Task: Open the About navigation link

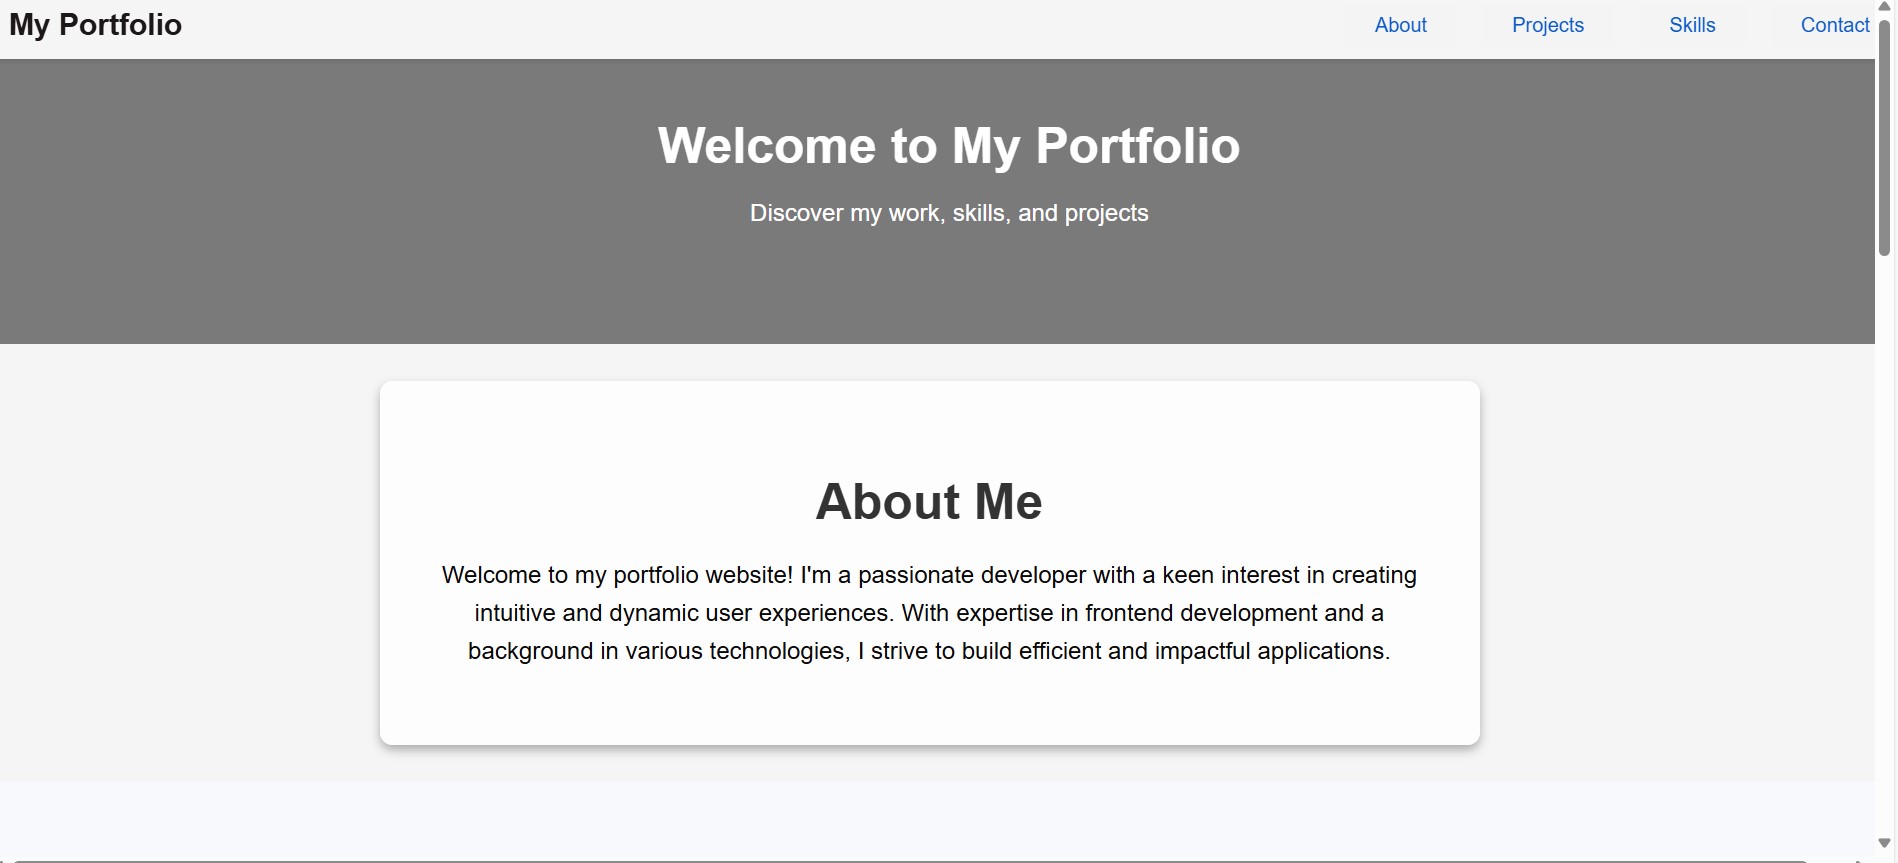Action: click(1400, 25)
